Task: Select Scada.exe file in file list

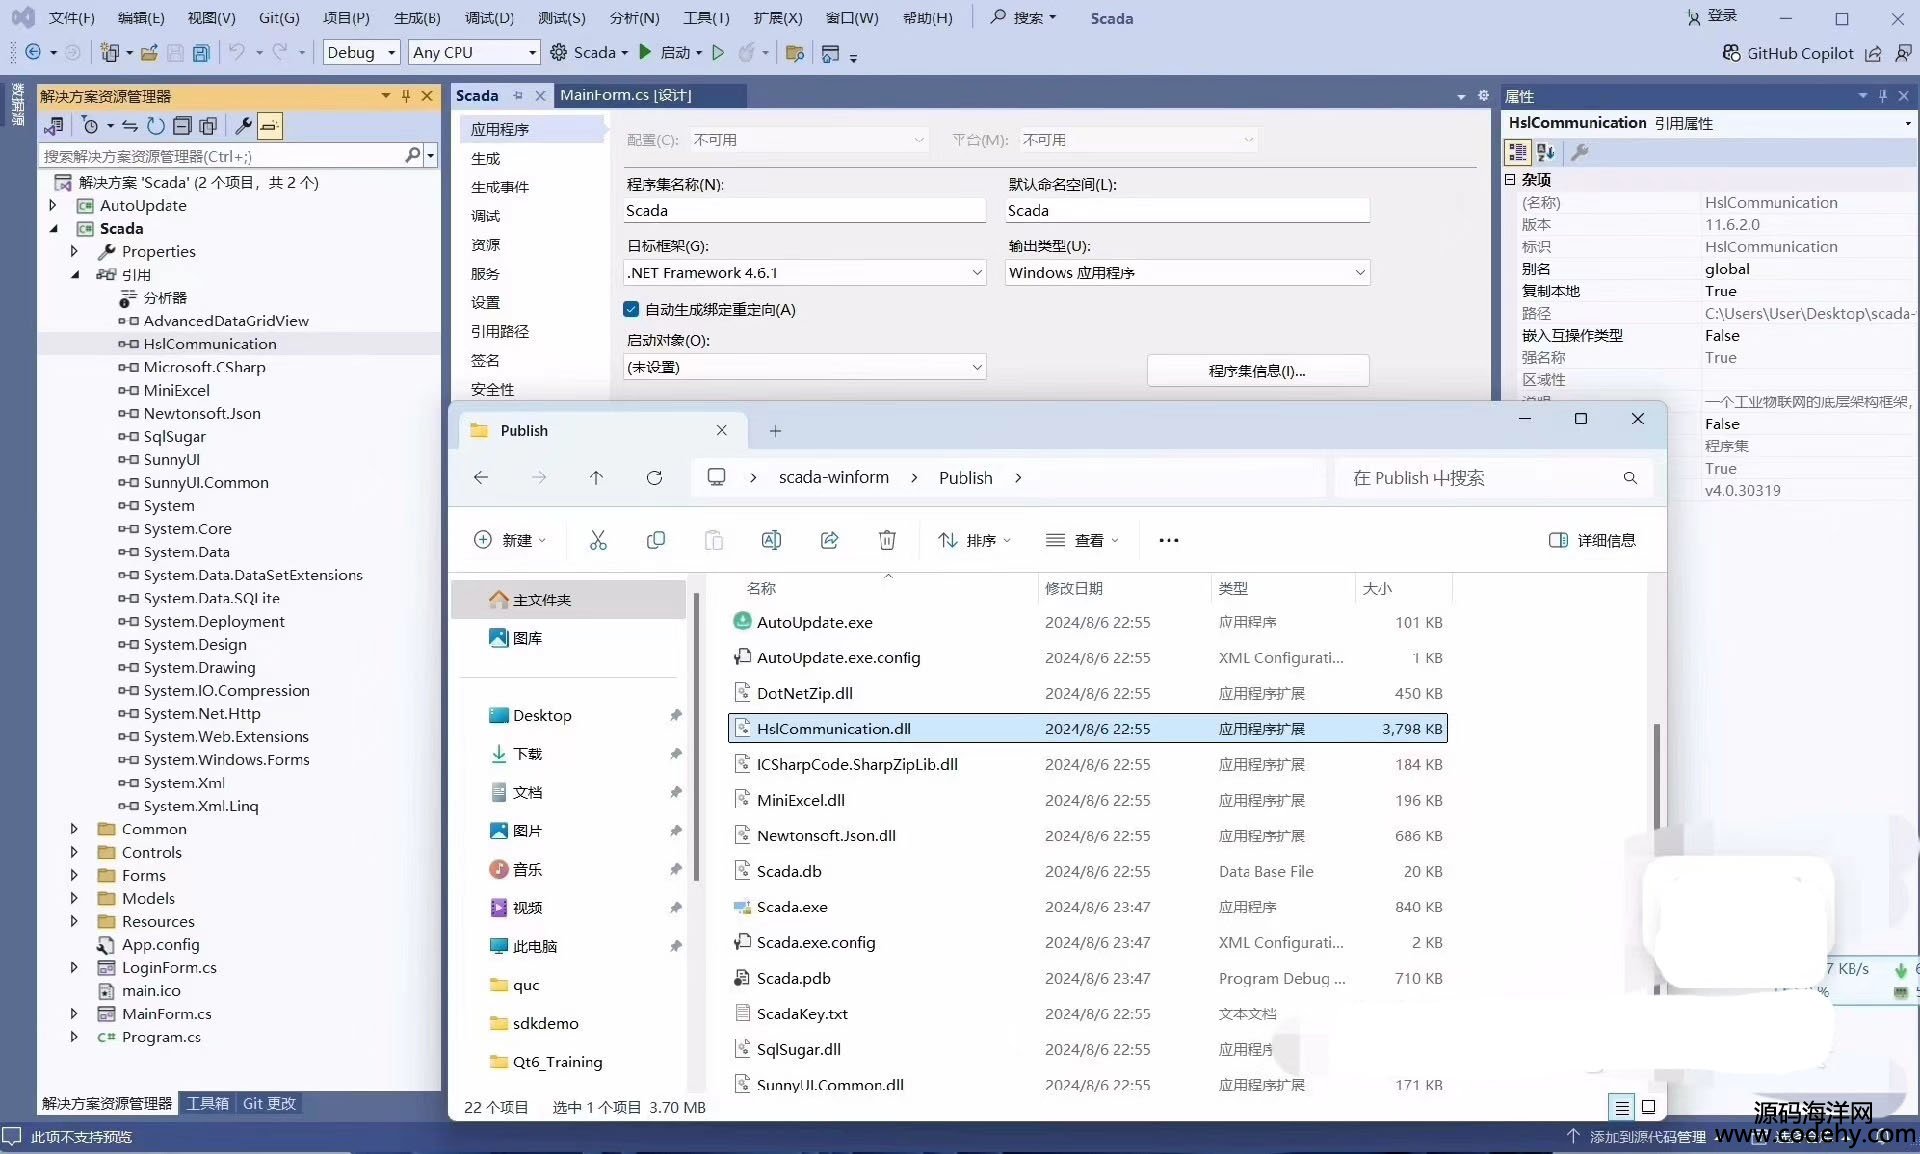Action: tap(1088, 907)
